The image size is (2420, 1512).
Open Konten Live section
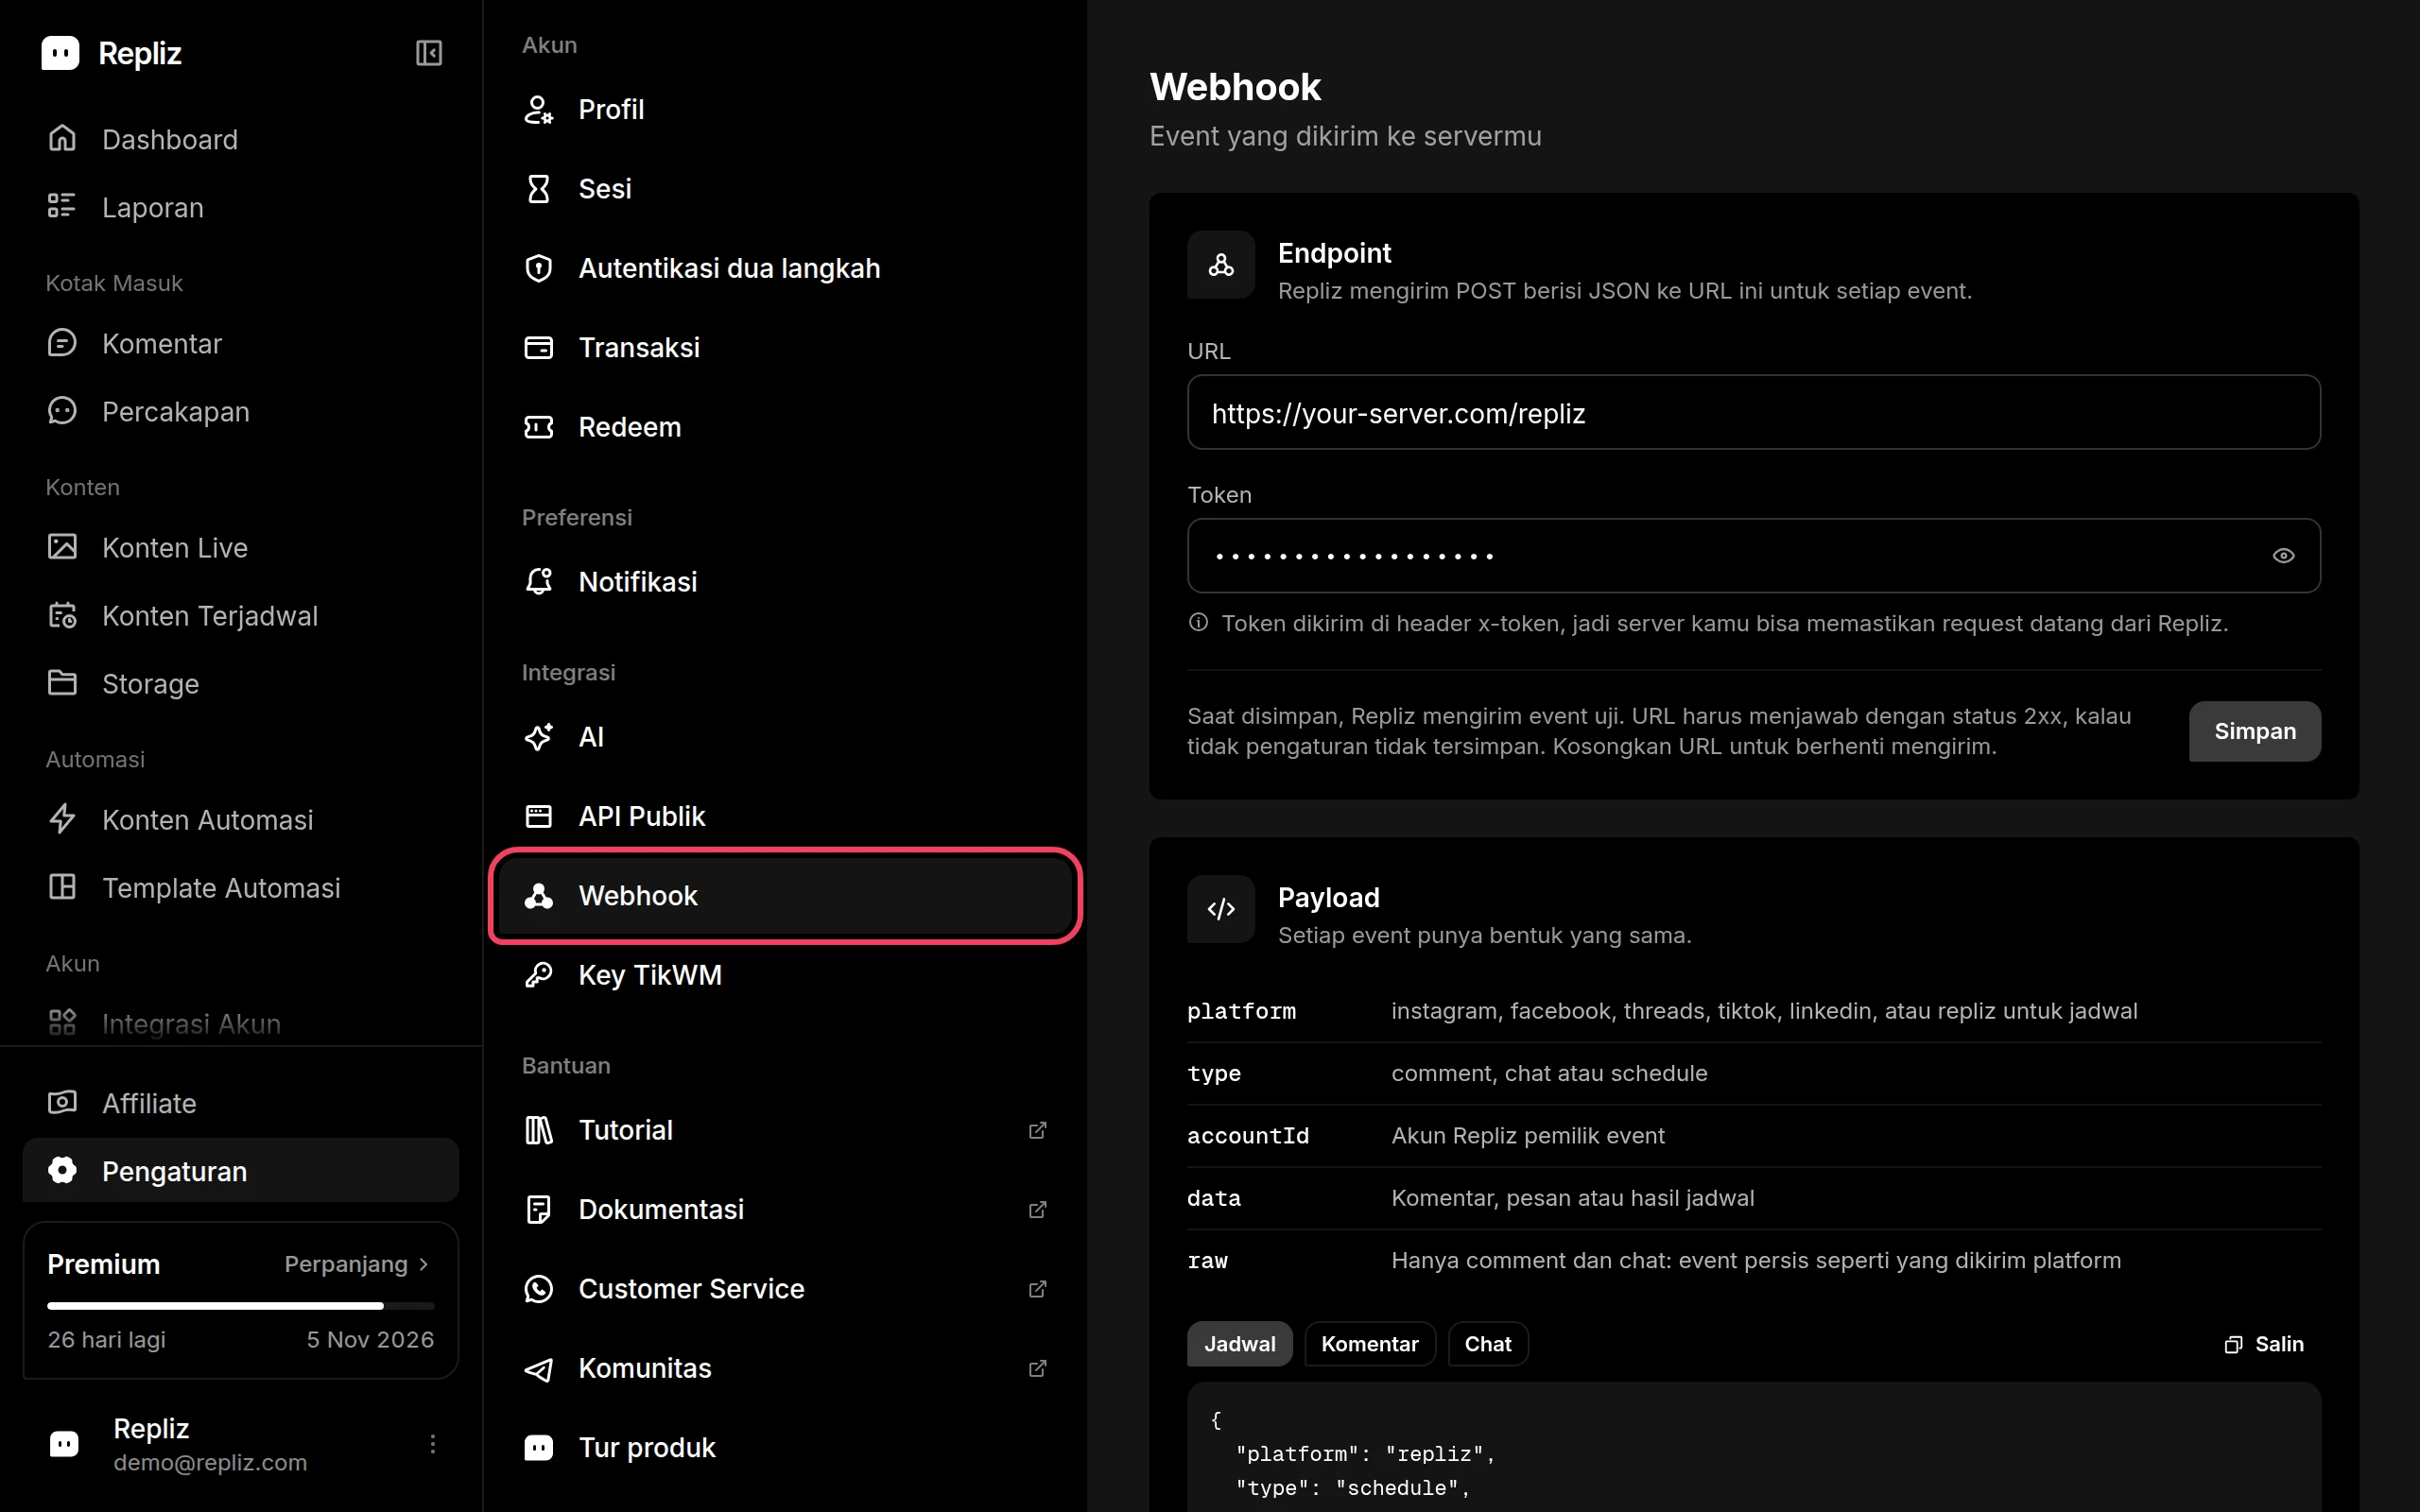241,547
